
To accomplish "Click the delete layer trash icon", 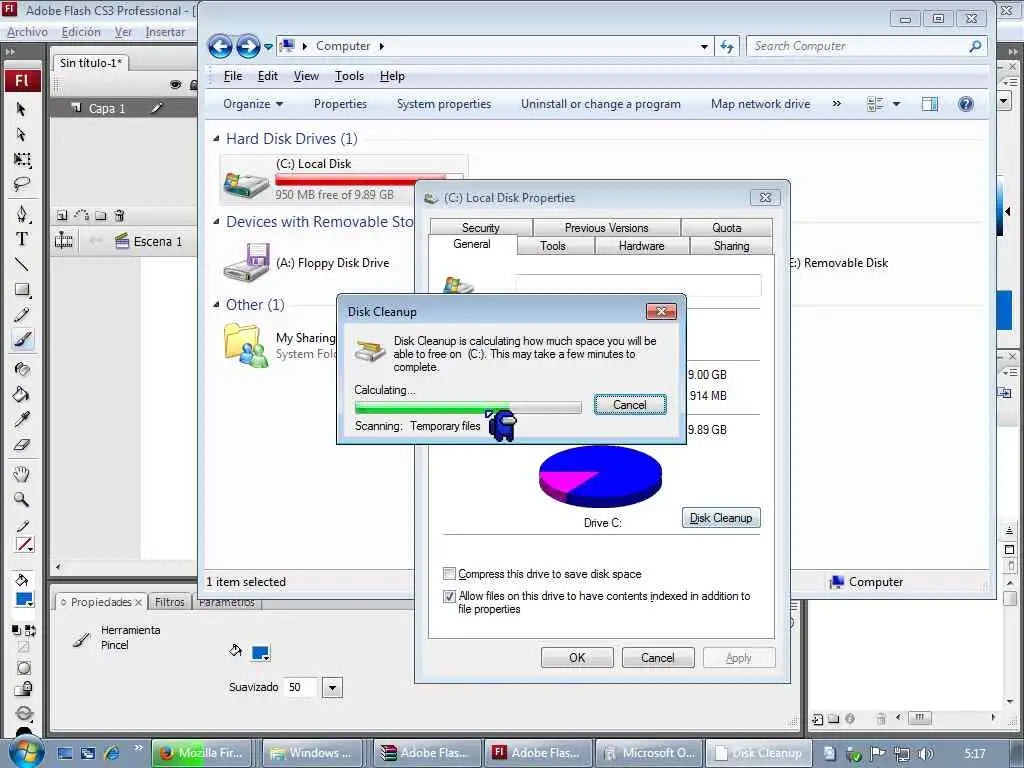I will [x=119, y=215].
